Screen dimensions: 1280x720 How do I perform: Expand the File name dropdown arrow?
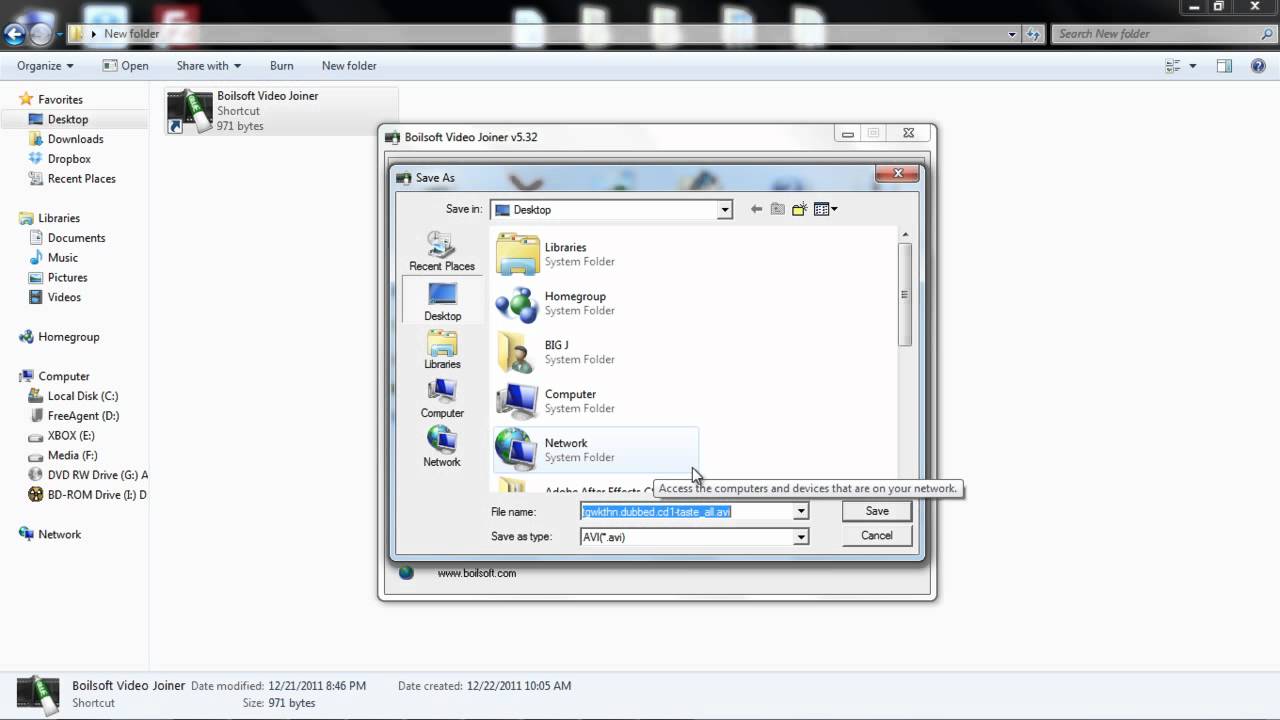pyautogui.click(x=800, y=512)
